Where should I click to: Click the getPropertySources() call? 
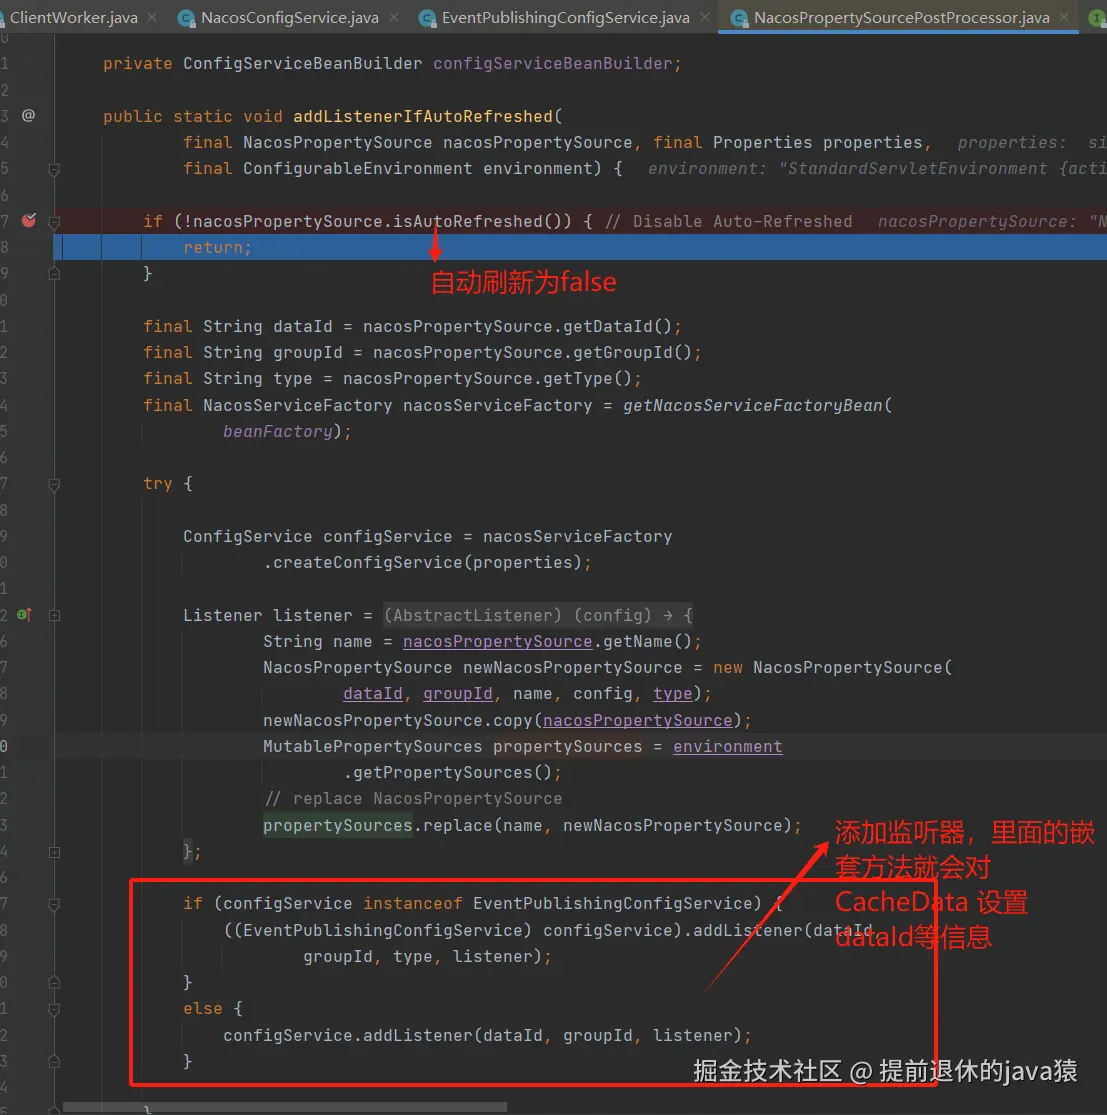click(x=452, y=772)
